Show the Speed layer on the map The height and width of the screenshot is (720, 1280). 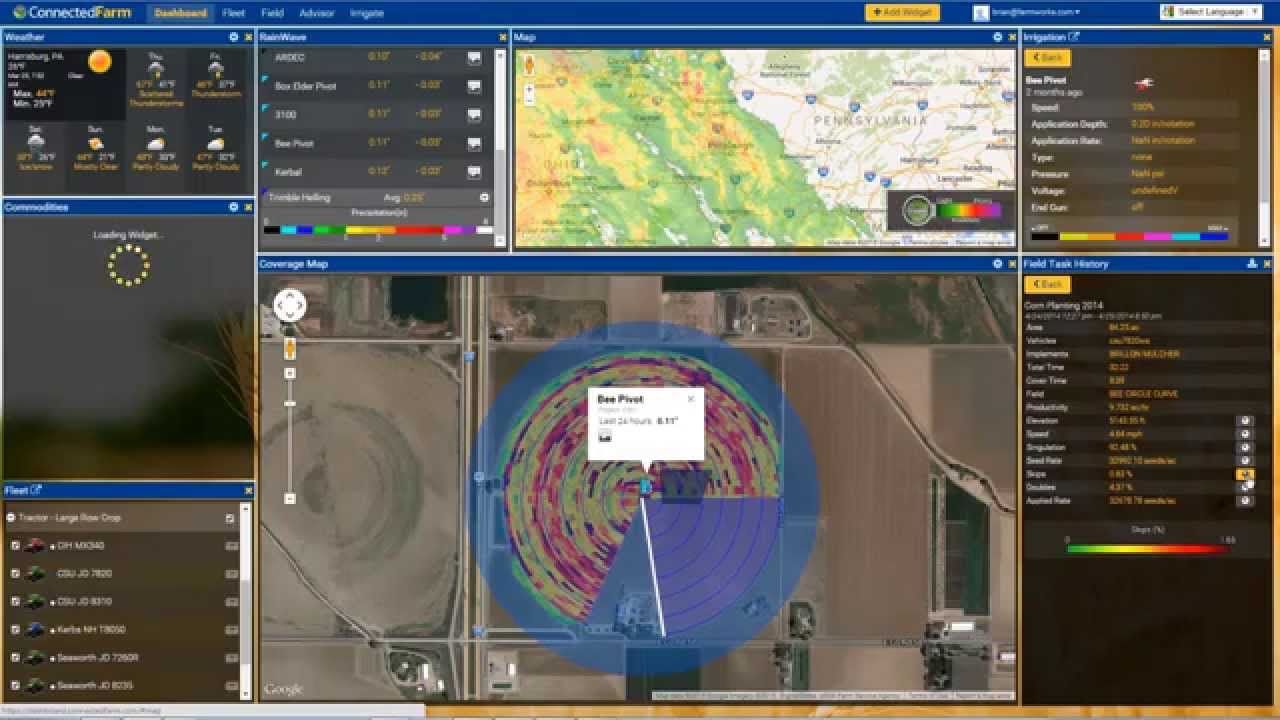click(x=1245, y=434)
